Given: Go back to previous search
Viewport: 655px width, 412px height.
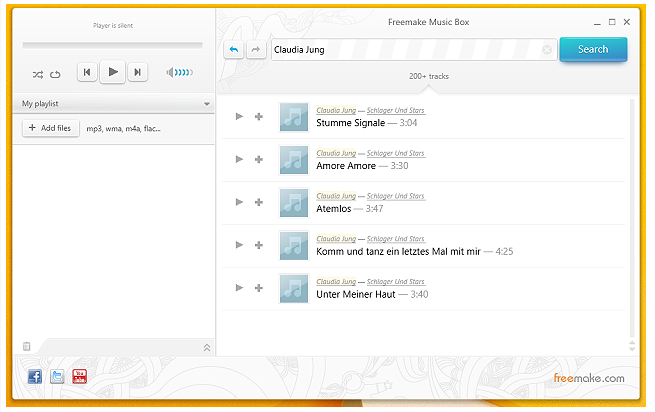Looking at the screenshot, I should 234,50.
